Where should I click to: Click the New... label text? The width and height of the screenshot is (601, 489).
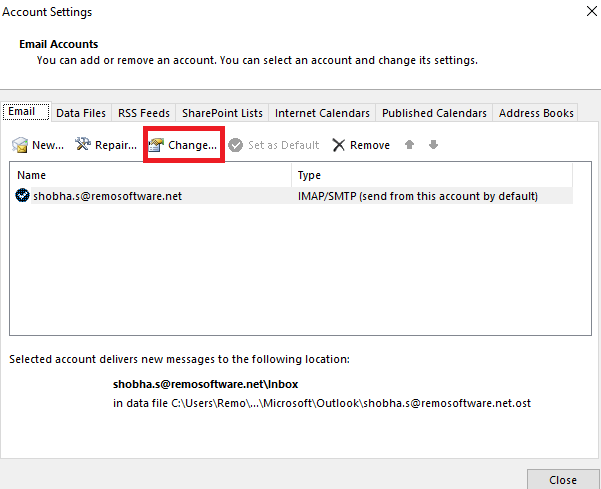(x=48, y=145)
